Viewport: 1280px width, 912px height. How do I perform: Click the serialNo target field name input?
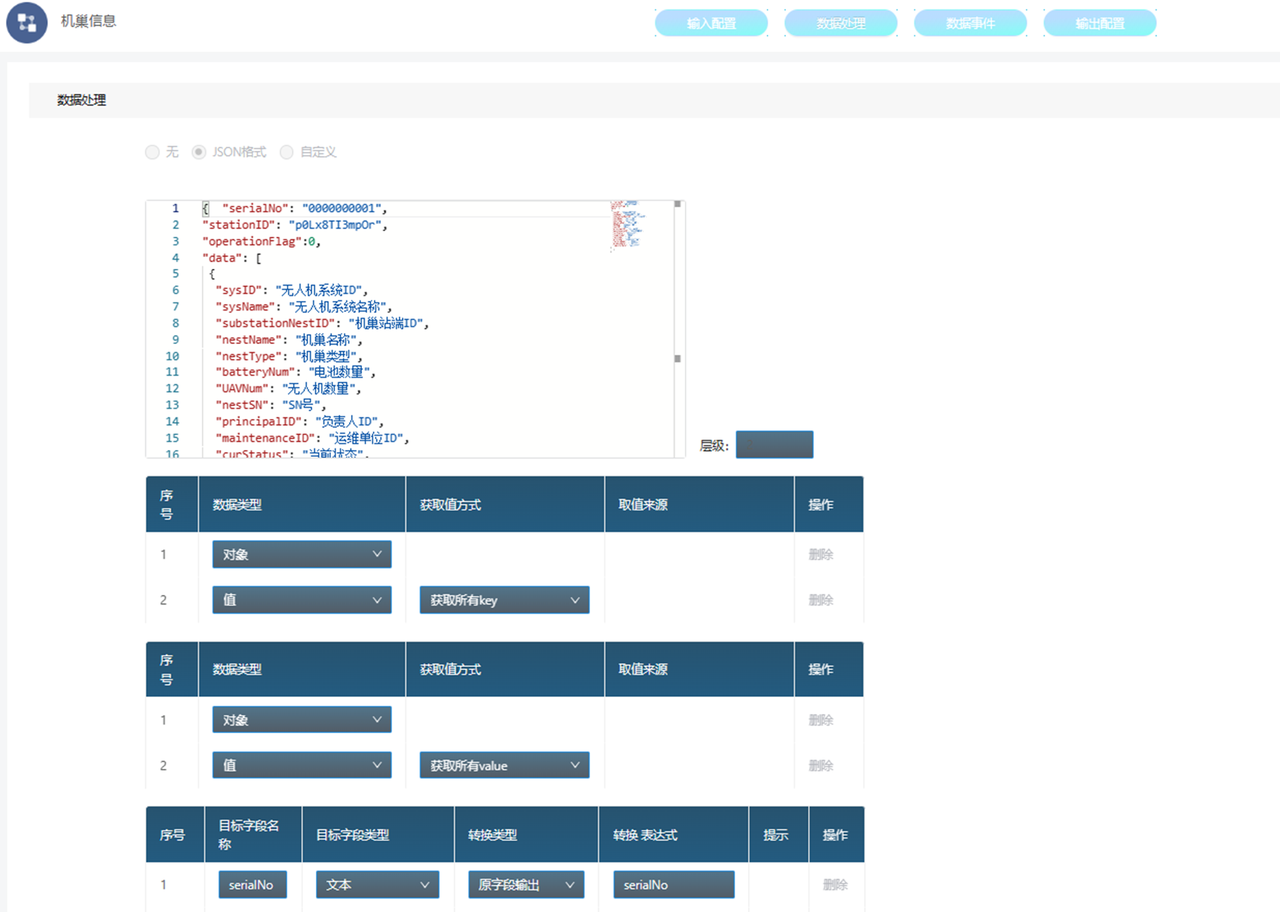(x=253, y=885)
